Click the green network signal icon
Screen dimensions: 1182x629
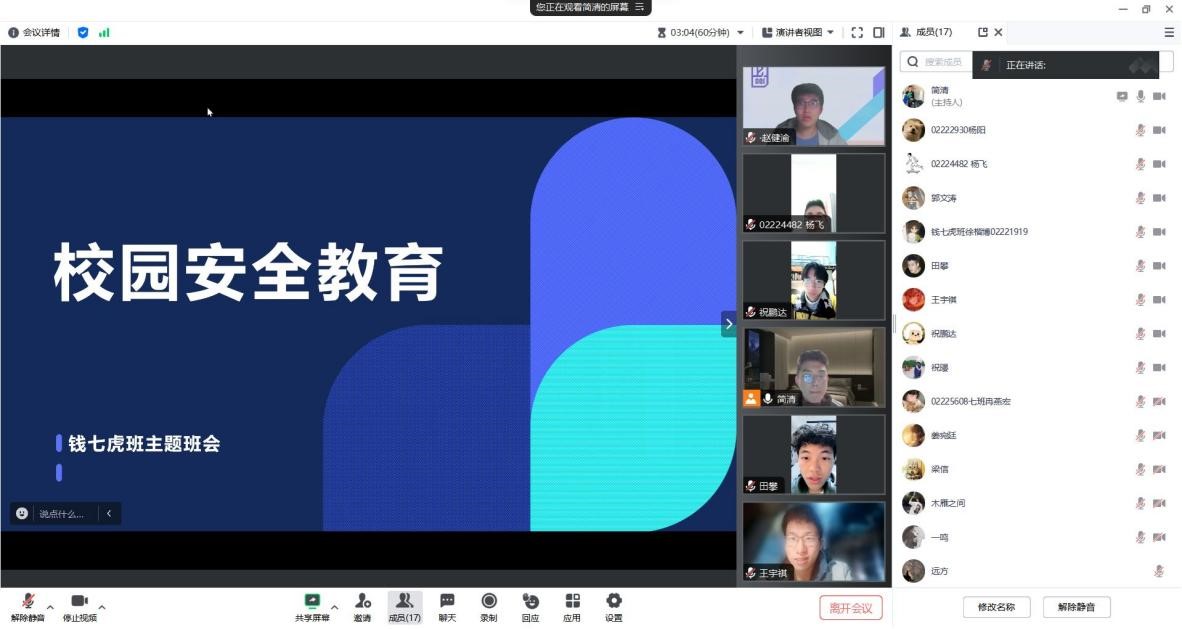[x=104, y=32]
